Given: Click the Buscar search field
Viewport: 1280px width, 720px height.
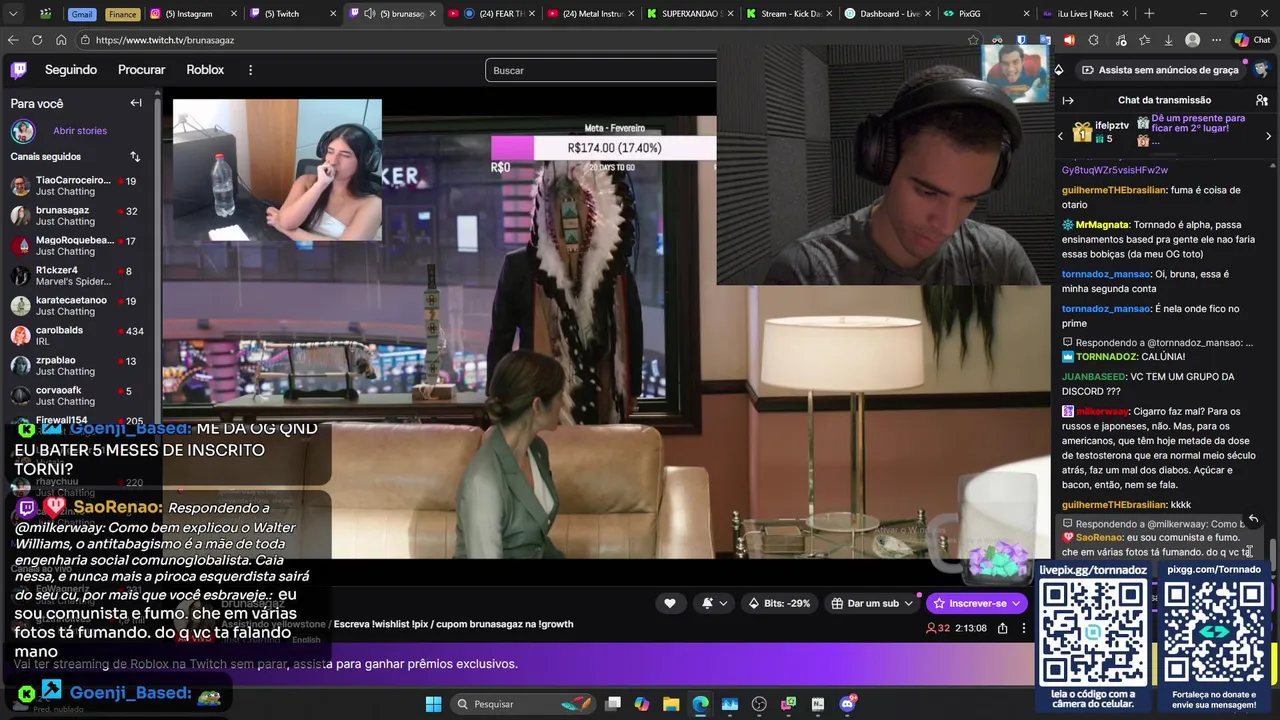Looking at the screenshot, I should point(601,70).
